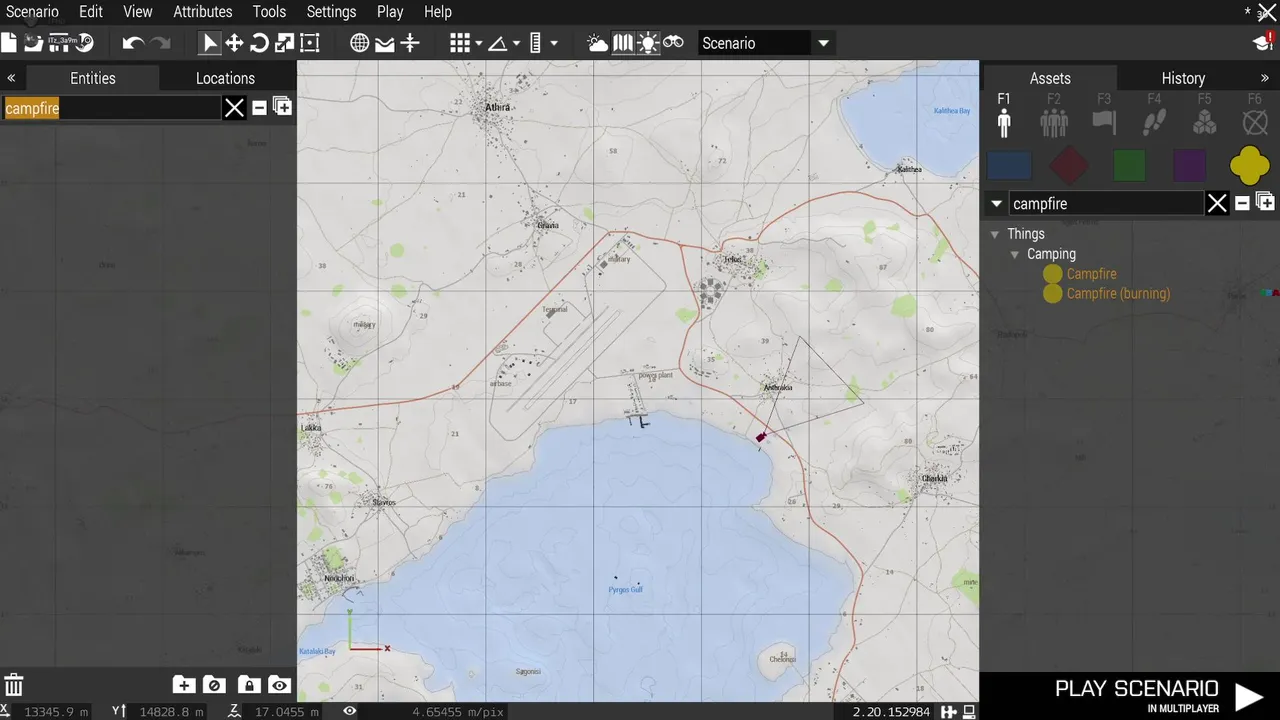Image resolution: width=1280 pixels, height=720 pixels.
Task: Select the F3 Triggers flag mode
Action: 1104,115
